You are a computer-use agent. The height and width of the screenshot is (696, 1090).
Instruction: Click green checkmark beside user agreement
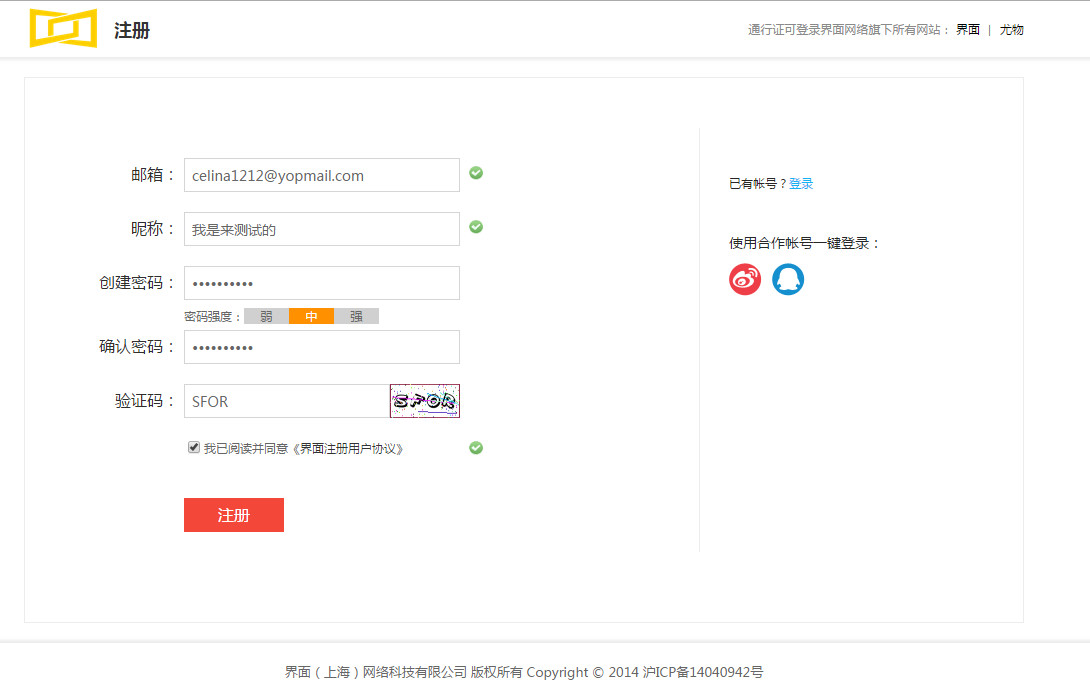pos(476,448)
